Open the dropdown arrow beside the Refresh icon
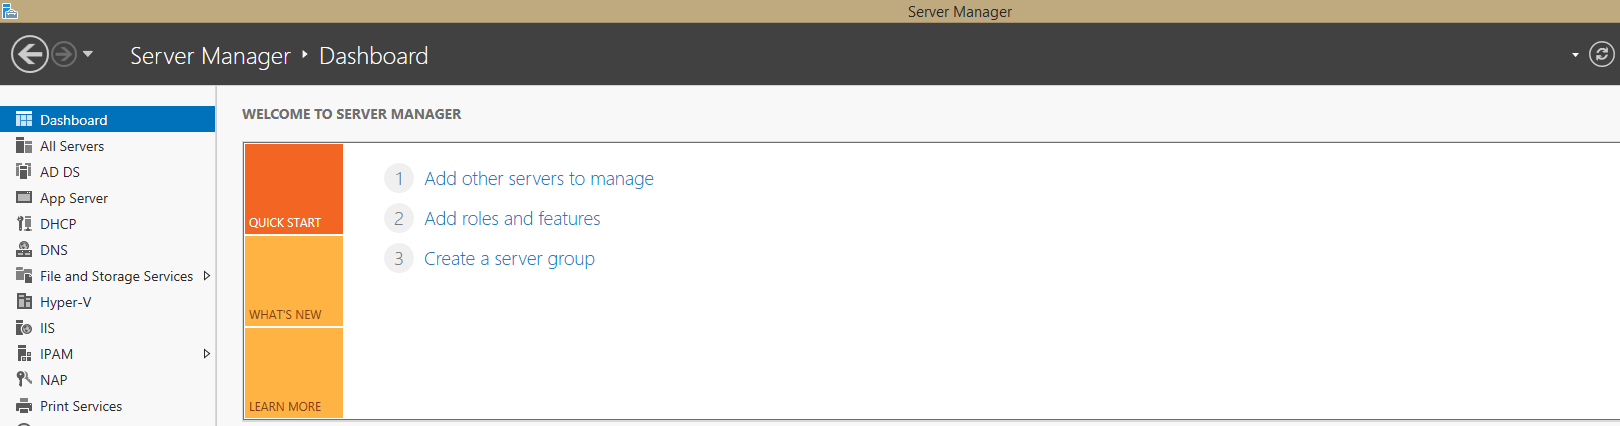Image resolution: width=1620 pixels, height=426 pixels. click(1575, 55)
